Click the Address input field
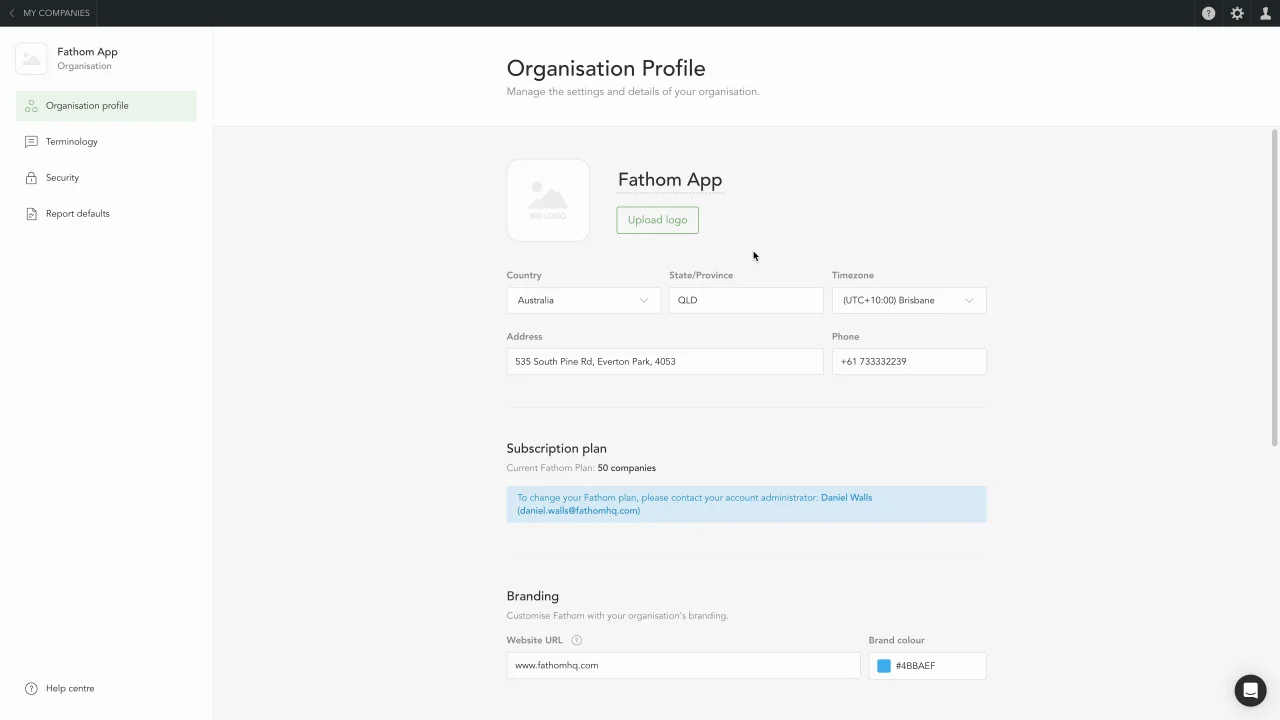 664,362
